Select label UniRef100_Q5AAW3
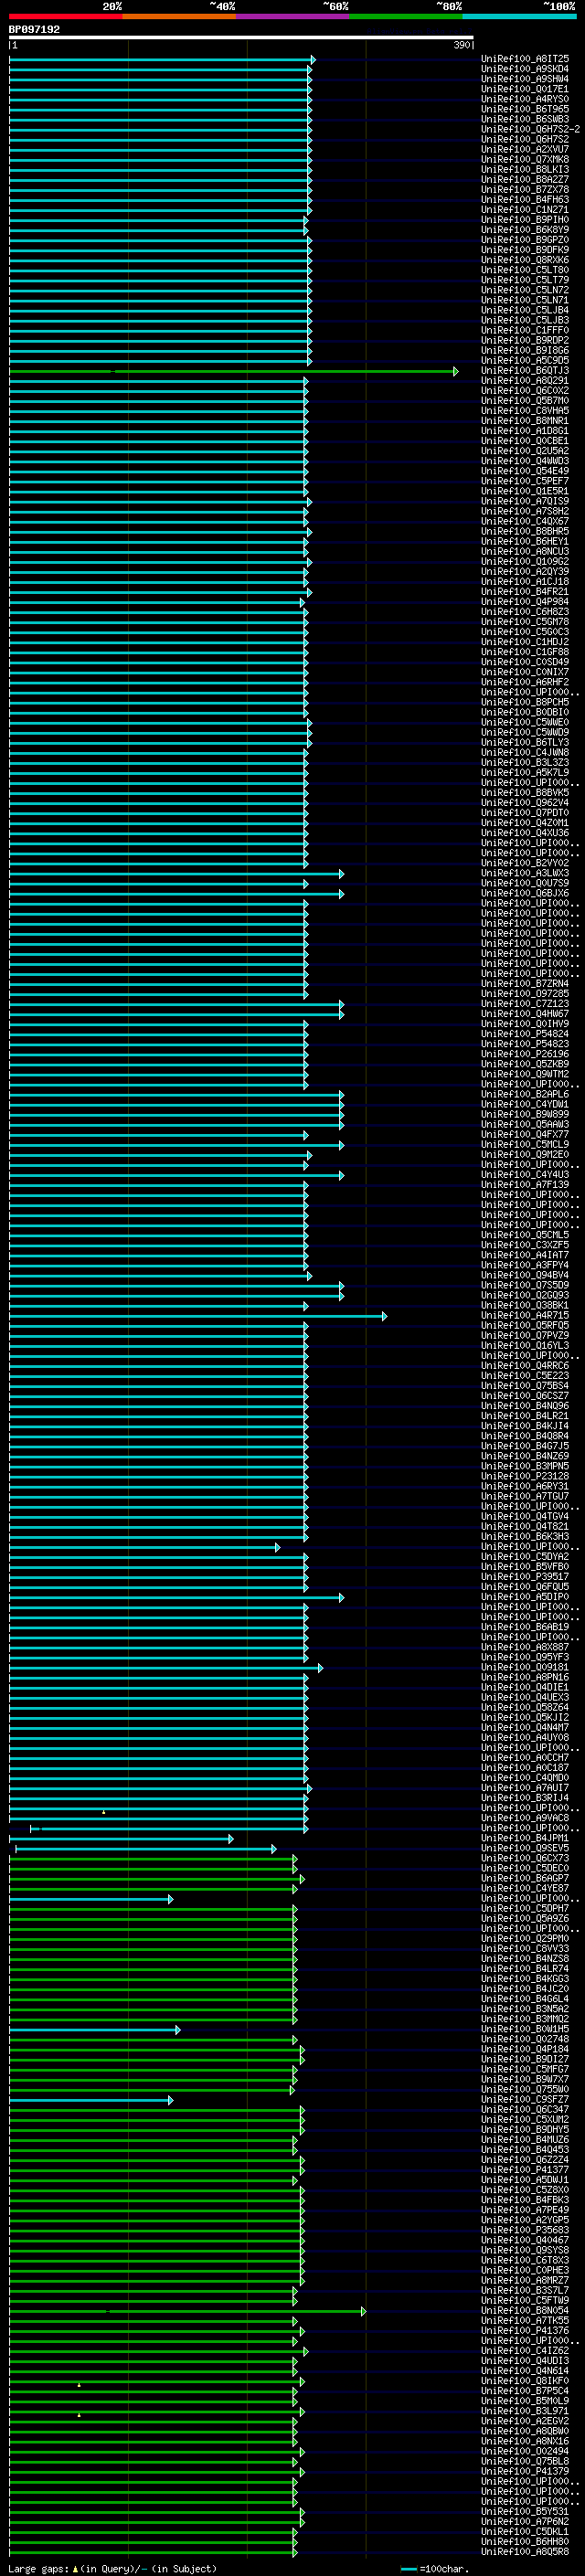This screenshot has width=585, height=2576. click(x=525, y=1124)
